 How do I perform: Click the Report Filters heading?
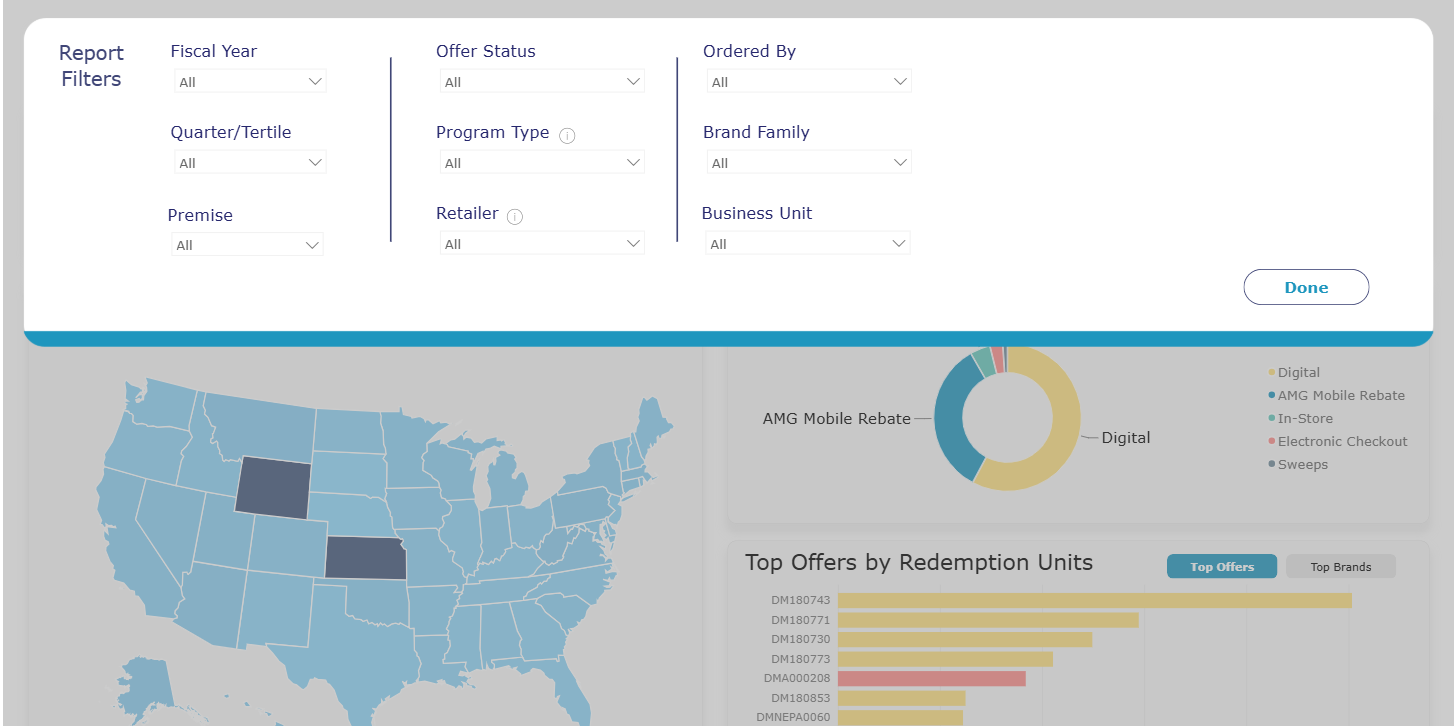(91, 66)
